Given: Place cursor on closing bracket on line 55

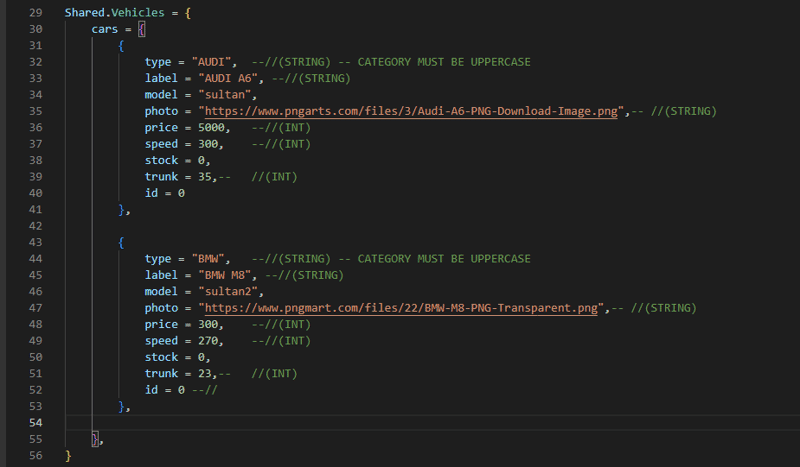Looking at the screenshot, I should click(x=95, y=439).
